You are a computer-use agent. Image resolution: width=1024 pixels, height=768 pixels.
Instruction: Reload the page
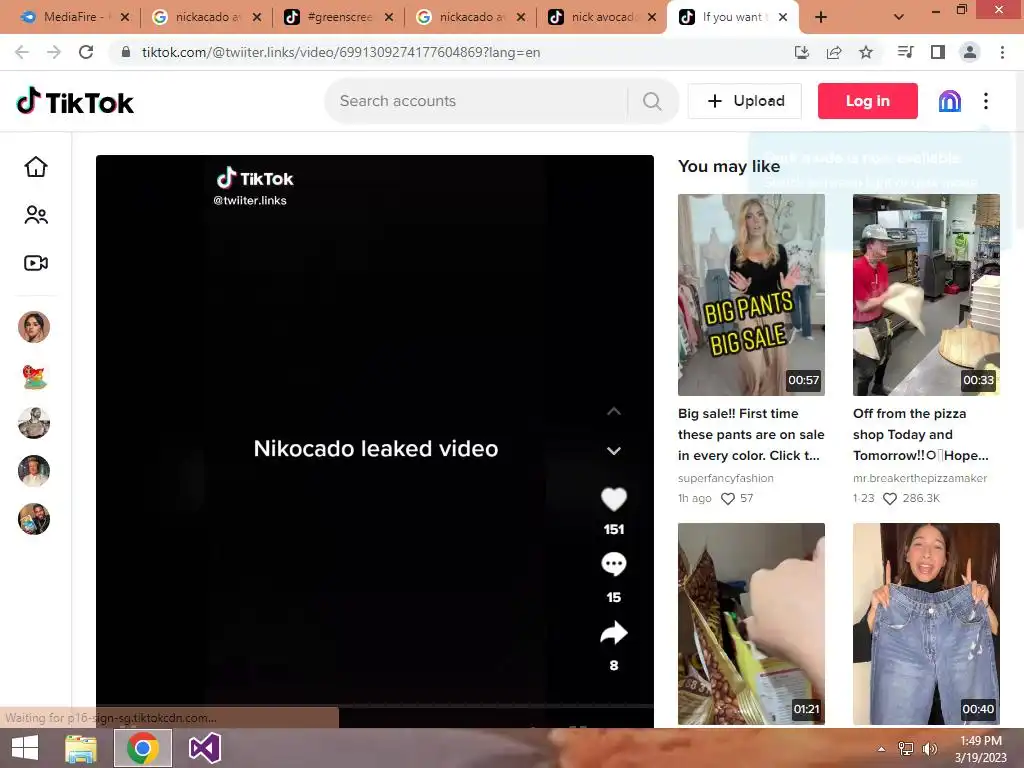click(86, 52)
